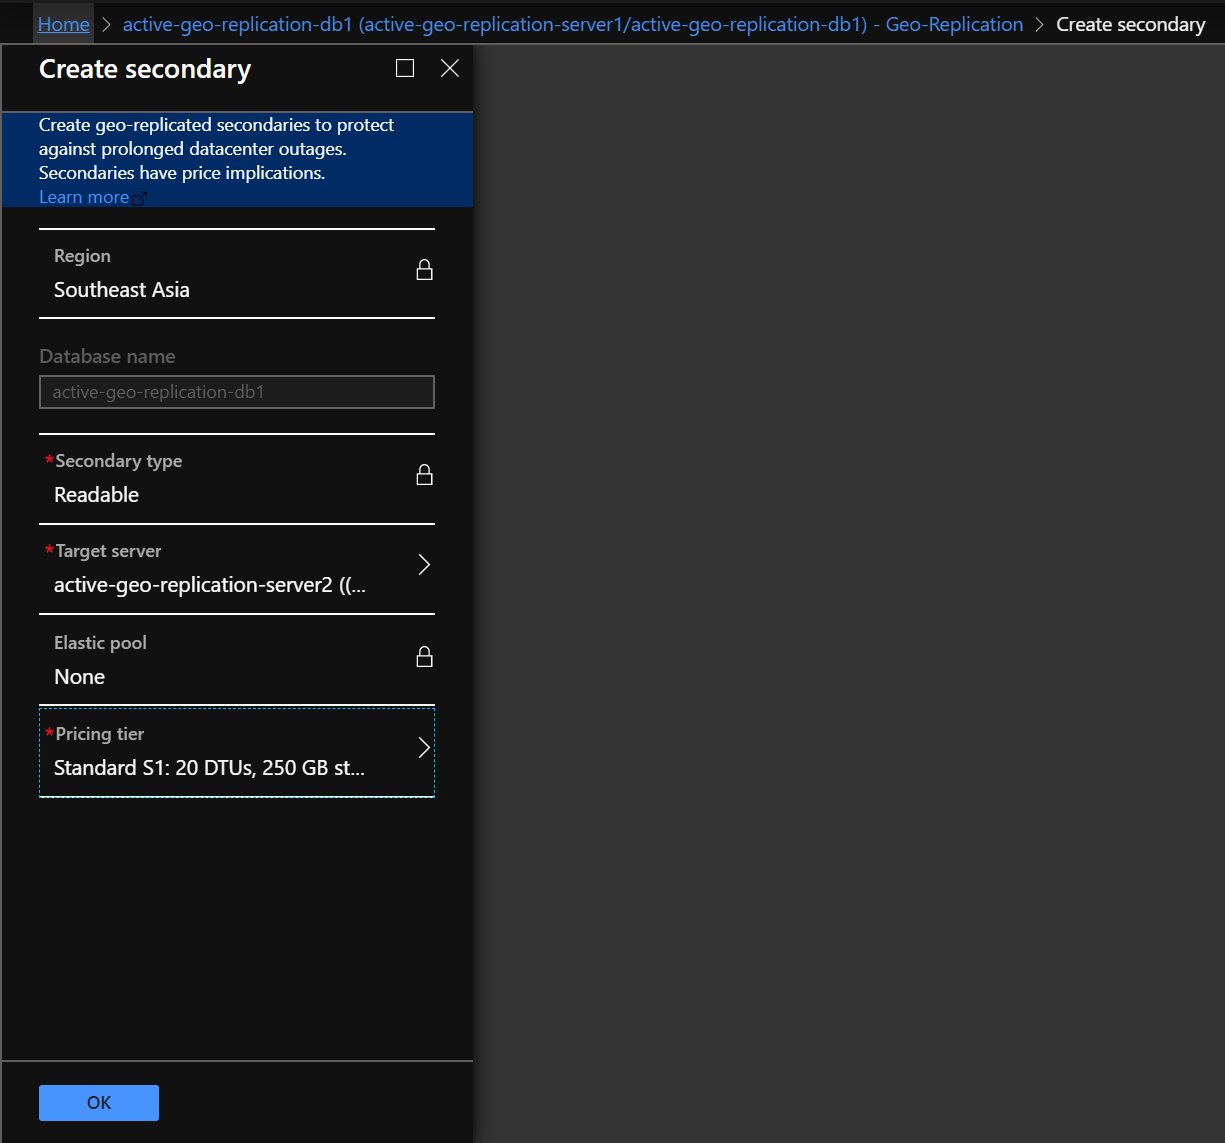Image resolution: width=1225 pixels, height=1143 pixels.
Task: Click the Pricing tier chevron arrow
Action: [423, 747]
